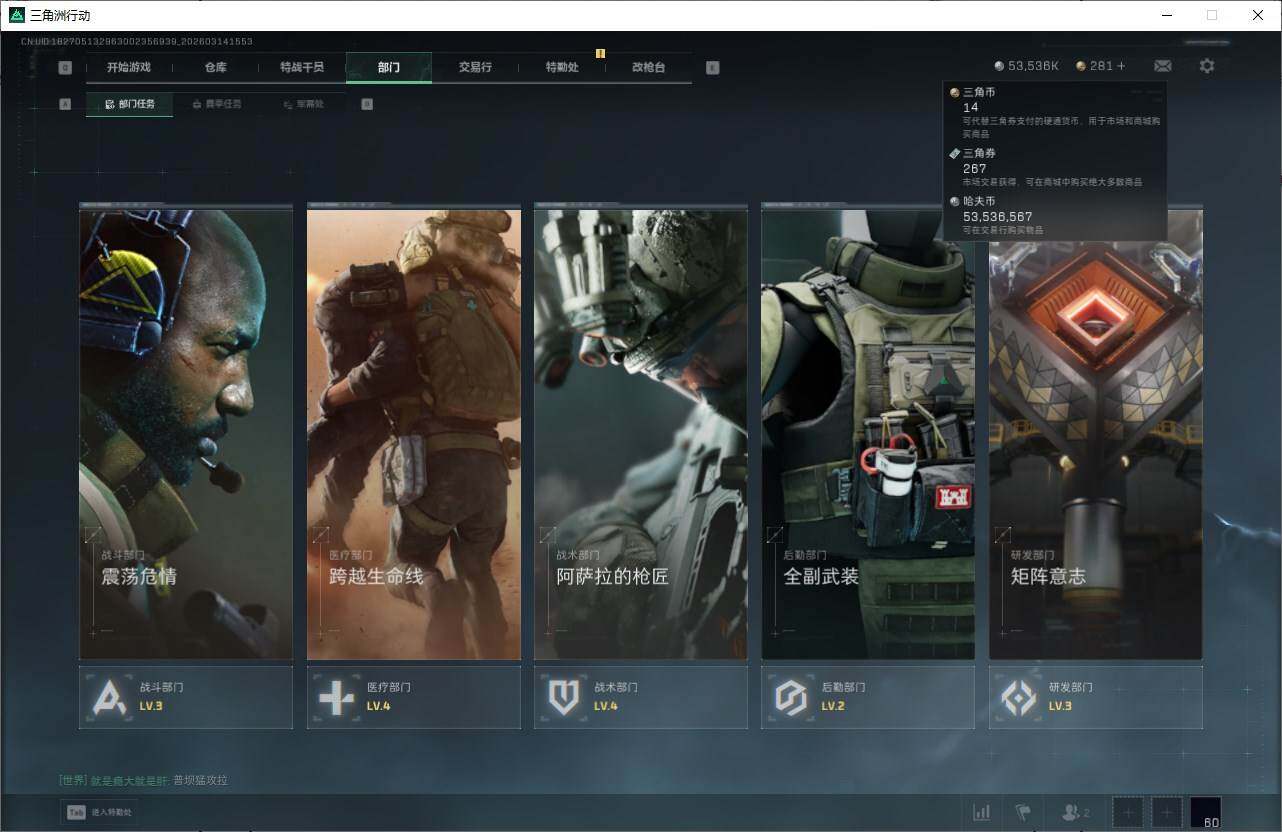The height and width of the screenshot is (832, 1282).
Task: Click the bar chart stats icon
Action: [x=982, y=812]
